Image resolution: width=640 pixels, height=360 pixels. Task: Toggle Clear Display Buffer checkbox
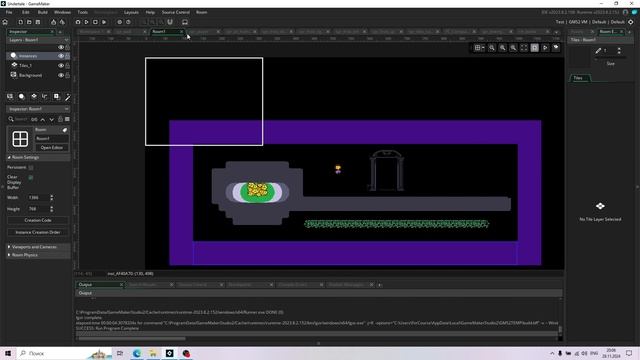tap(31, 178)
